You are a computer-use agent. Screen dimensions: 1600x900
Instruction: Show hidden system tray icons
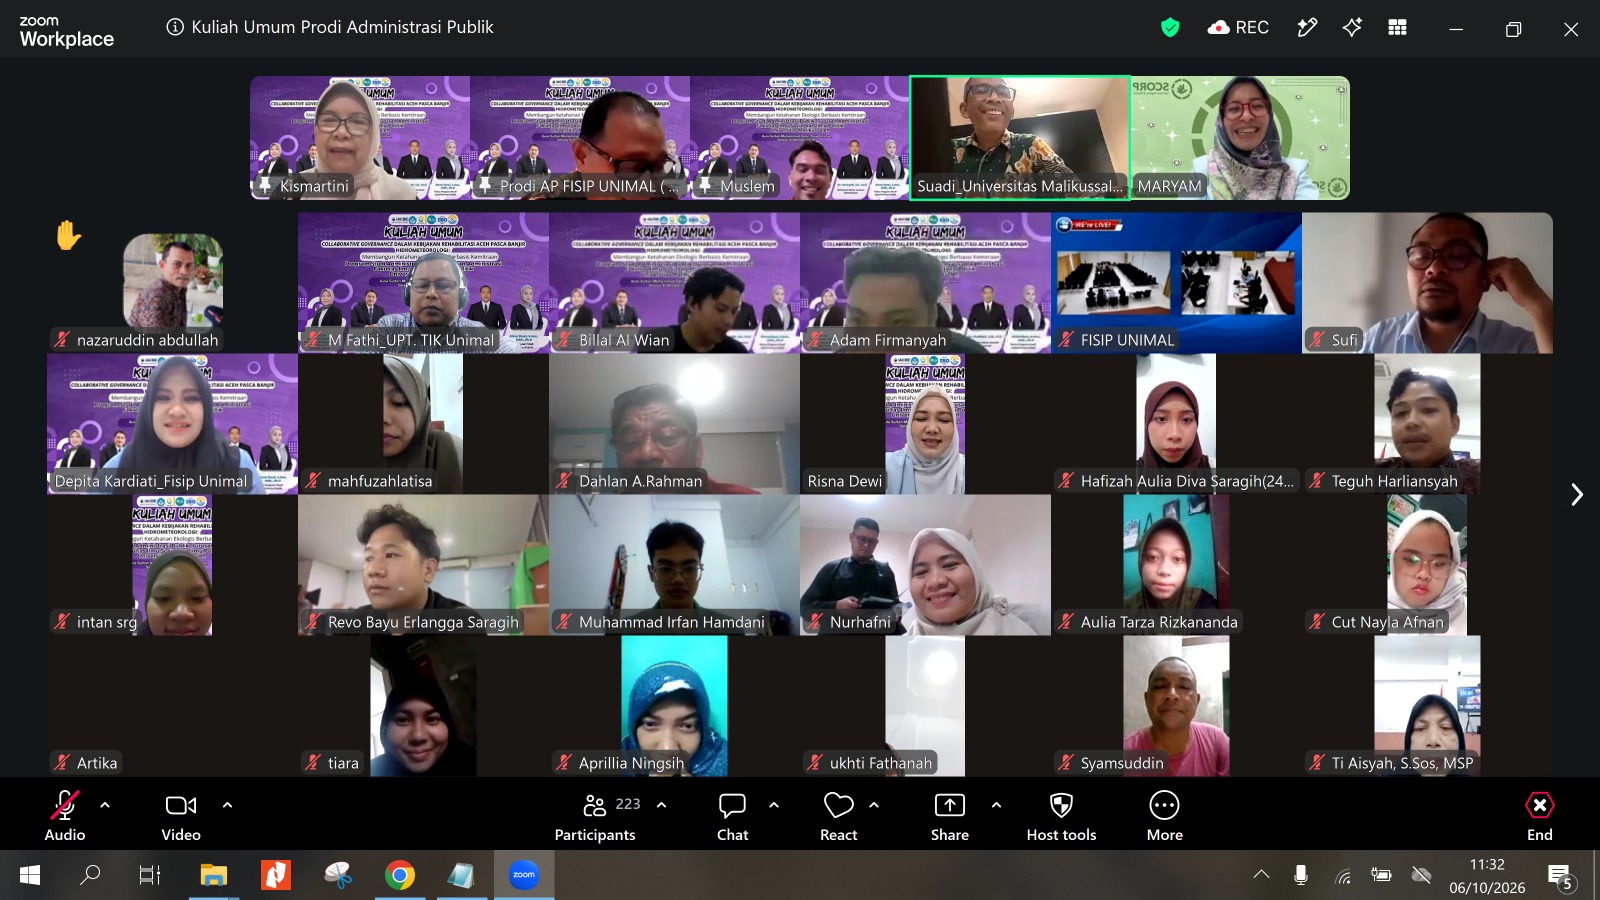click(1262, 875)
